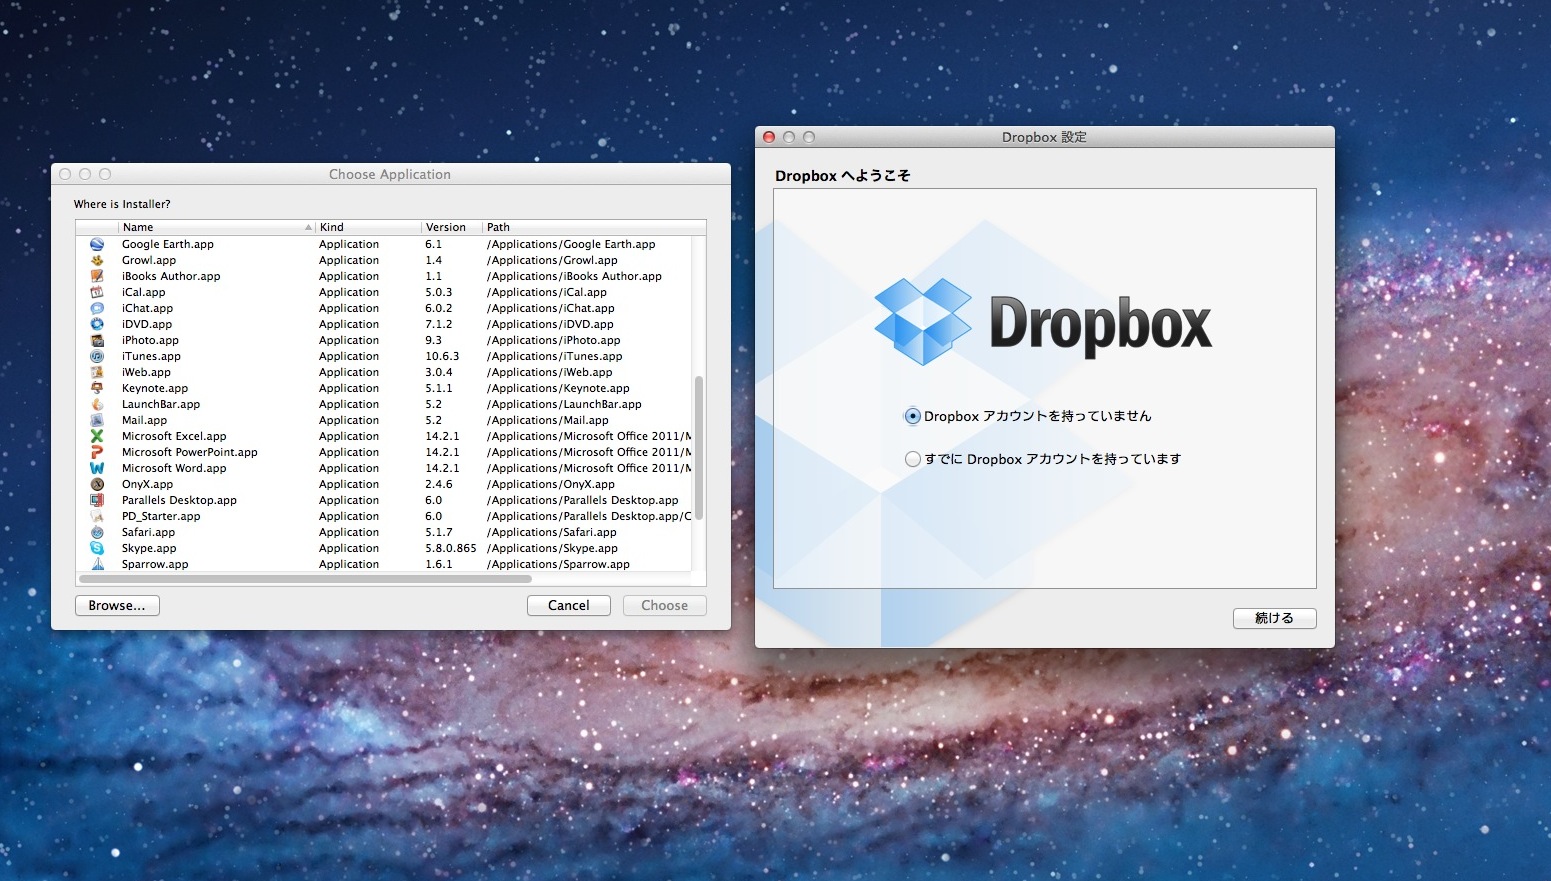Click version 10.6.3 cell
The height and width of the screenshot is (881, 1551).
(x=442, y=356)
